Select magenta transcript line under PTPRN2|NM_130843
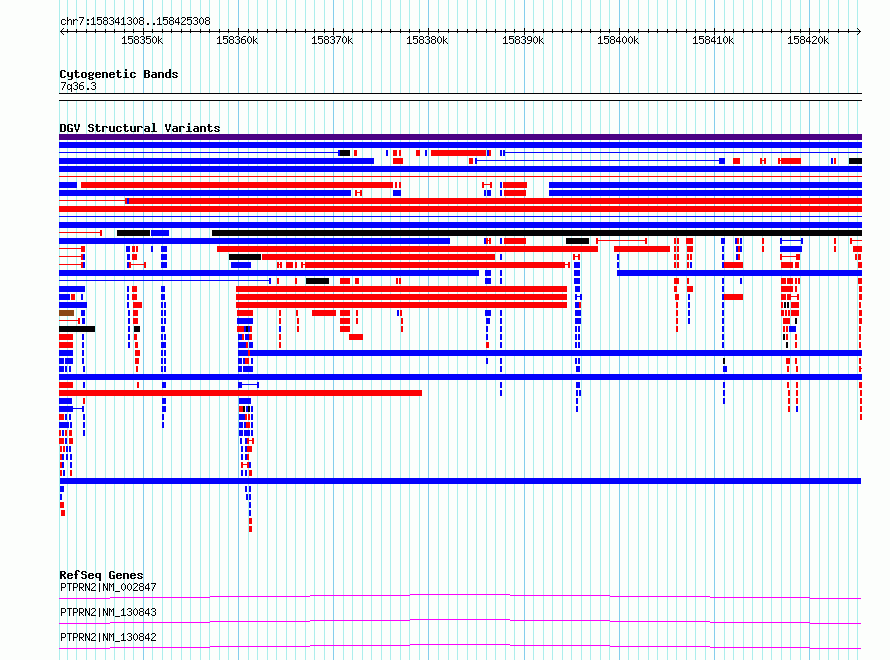The width and height of the screenshot is (890, 660). pos(460,621)
